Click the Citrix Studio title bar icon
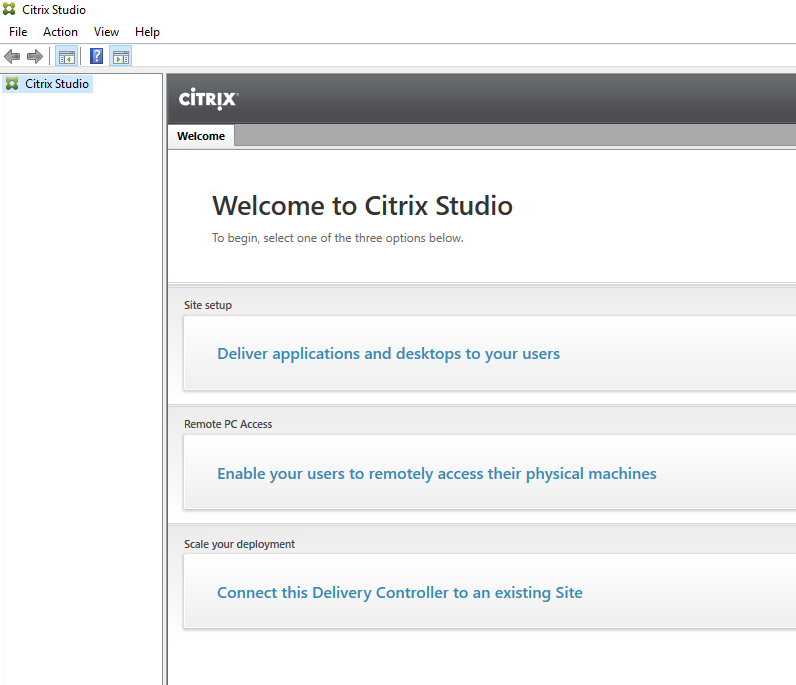Image resolution: width=796 pixels, height=685 pixels. tap(9, 9)
